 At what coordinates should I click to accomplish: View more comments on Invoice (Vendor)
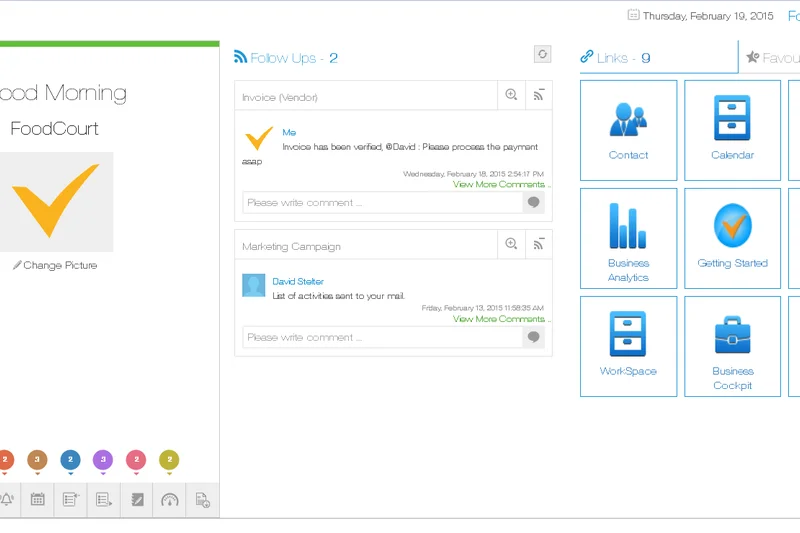500,185
